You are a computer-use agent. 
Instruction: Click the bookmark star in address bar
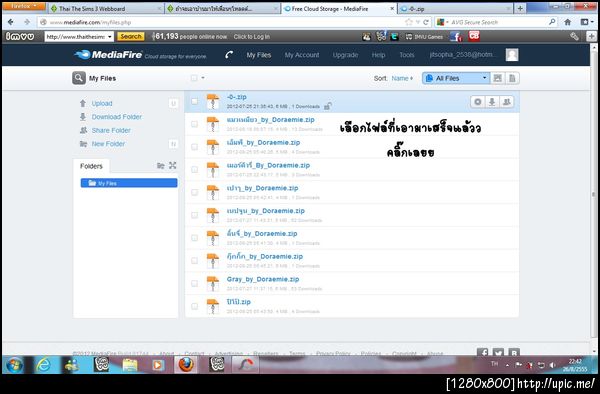tap(409, 22)
